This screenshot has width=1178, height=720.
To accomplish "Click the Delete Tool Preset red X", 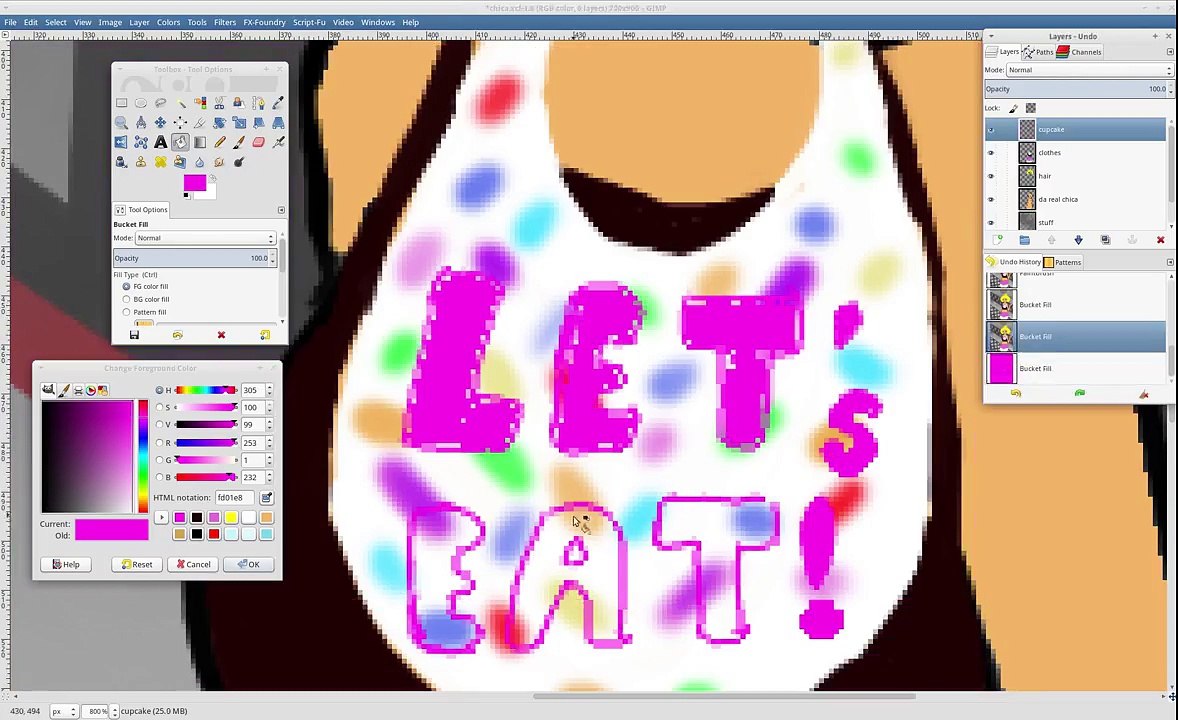I will 222,335.
